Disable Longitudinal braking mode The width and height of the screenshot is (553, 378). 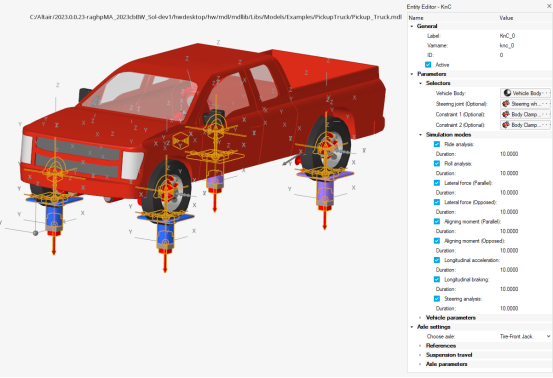(437, 279)
